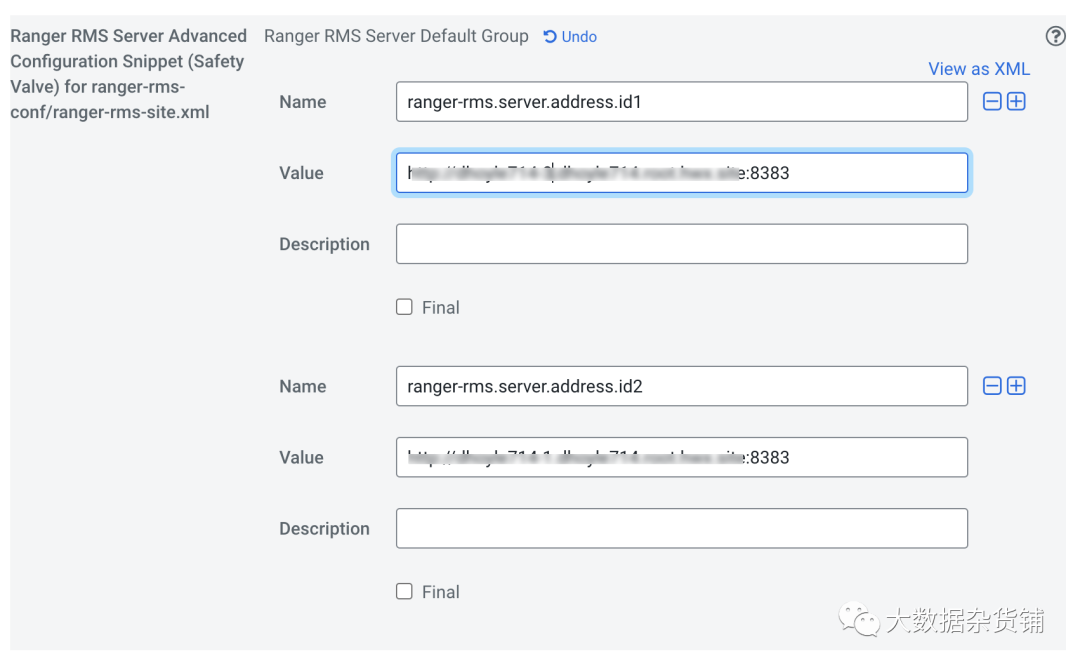Image resolution: width=1080 pixels, height=668 pixels.
Task: Add entry using plus icon beside id2
Action: tap(1016, 386)
